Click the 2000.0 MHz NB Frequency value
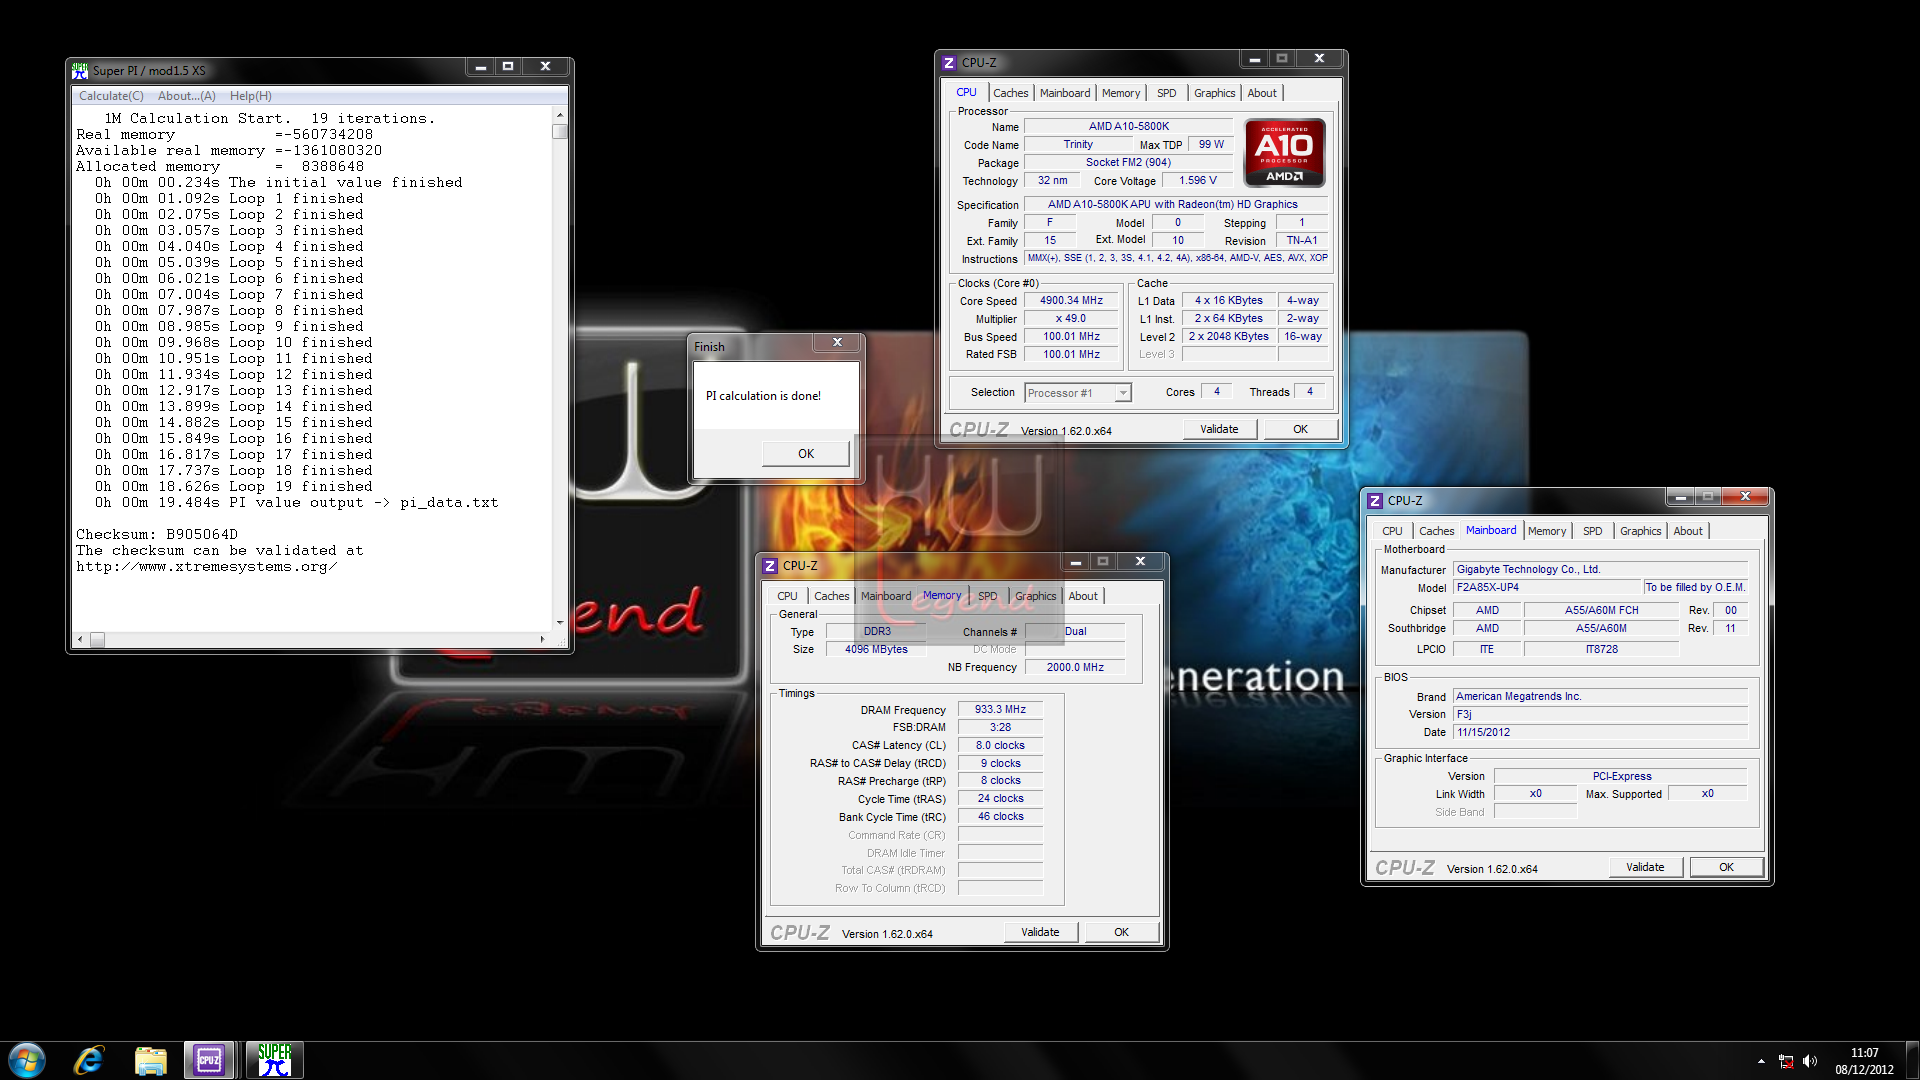 point(1075,667)
